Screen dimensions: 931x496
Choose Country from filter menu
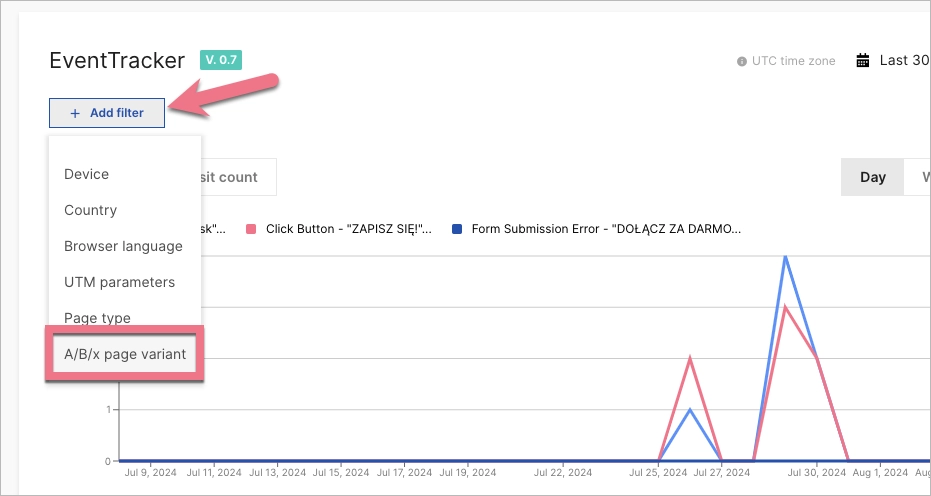point(90,210)
